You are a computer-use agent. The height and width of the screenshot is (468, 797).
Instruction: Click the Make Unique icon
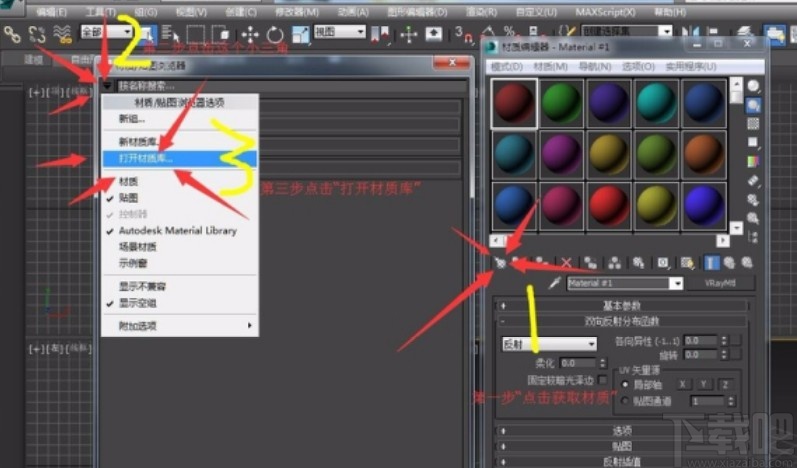click(x=615, y=263)
